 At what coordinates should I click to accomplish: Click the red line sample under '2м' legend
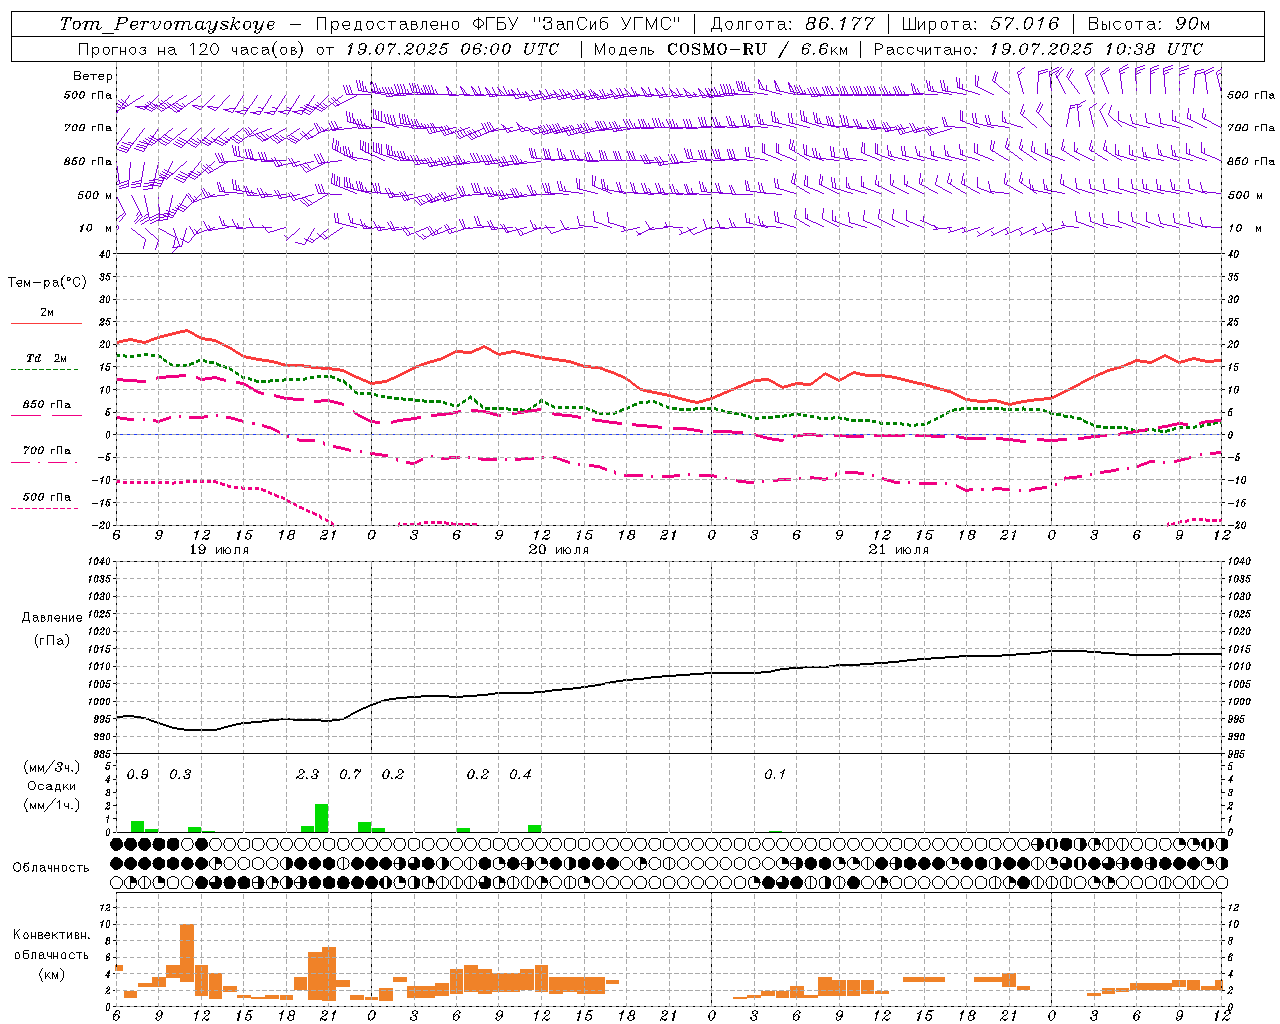pyautogui.click(x=47, y=323)
